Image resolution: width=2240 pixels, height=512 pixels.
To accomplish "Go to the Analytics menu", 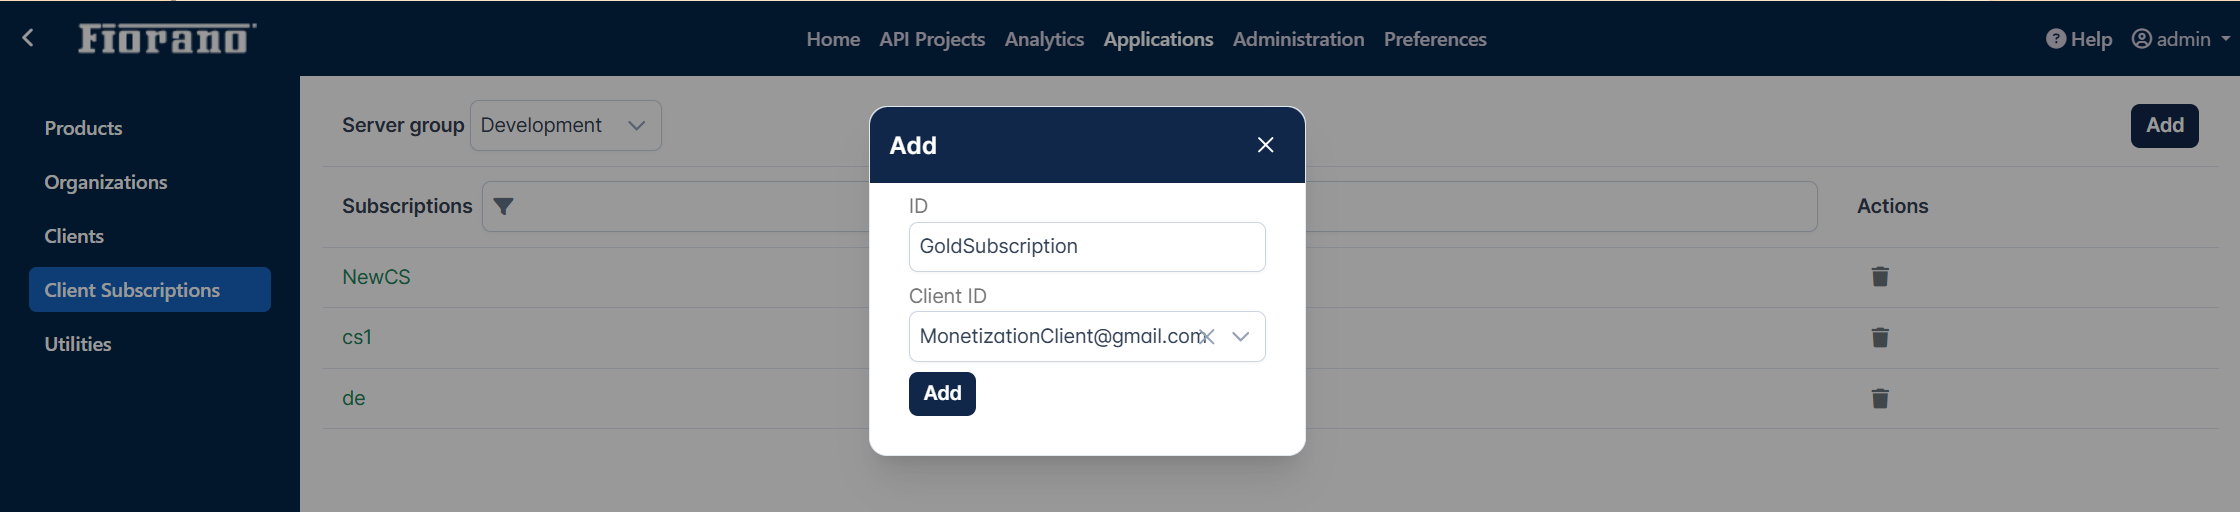I will coord(1044,39).
